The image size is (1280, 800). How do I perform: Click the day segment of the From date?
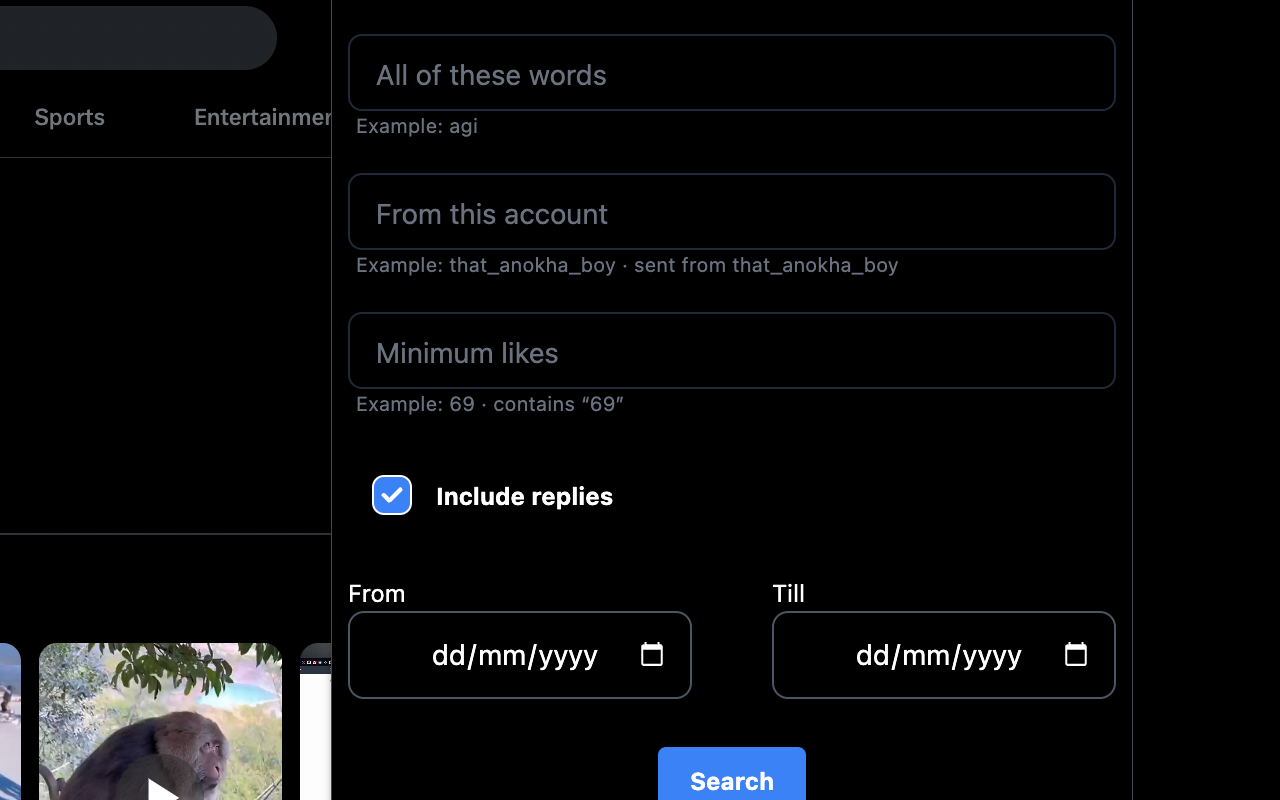[446, 655]
